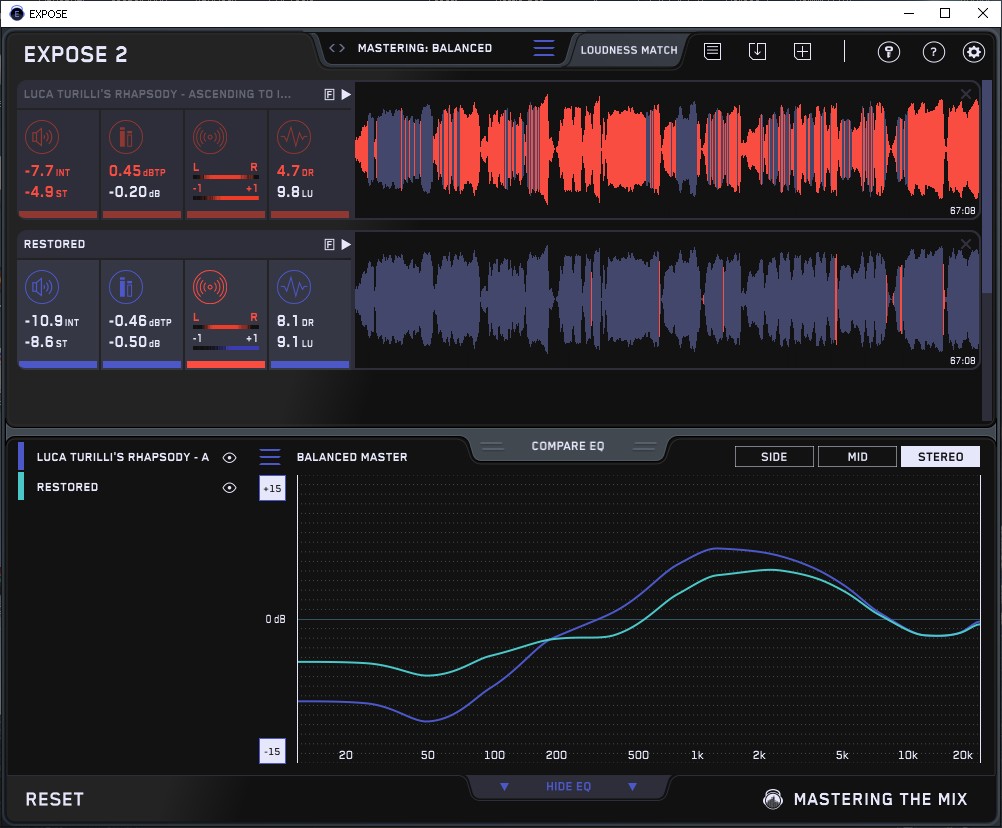Toggle the Loudness Match button
Image resolution: width=1002 pixels, height=828 pixels.
629,50
